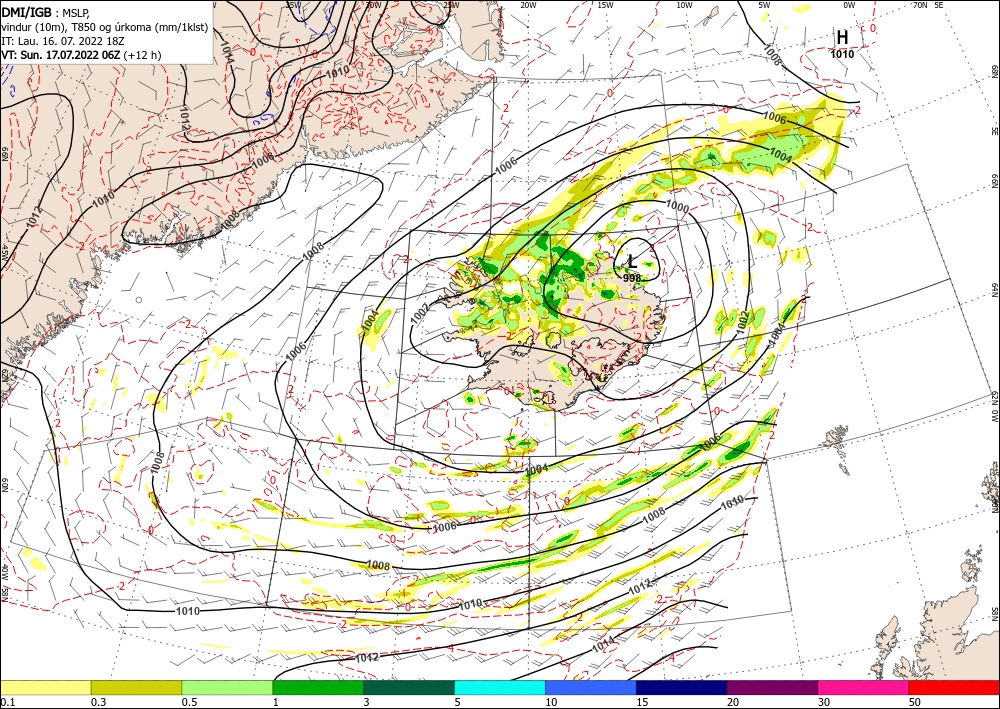The image size is (1000, 709).
Task: Select the "IT: Lau. 16. 07. 2022 18Z" line
Action: click(x=64, y=41)
